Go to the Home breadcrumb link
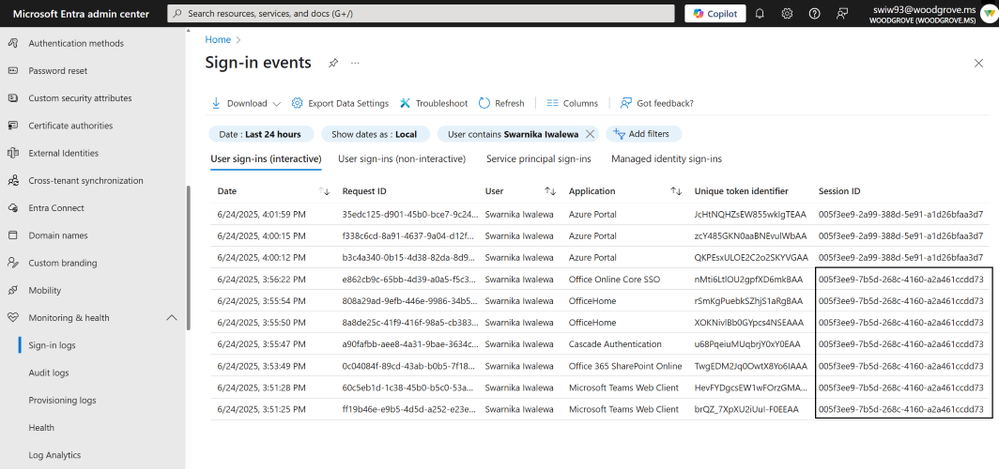 [218, 40]
